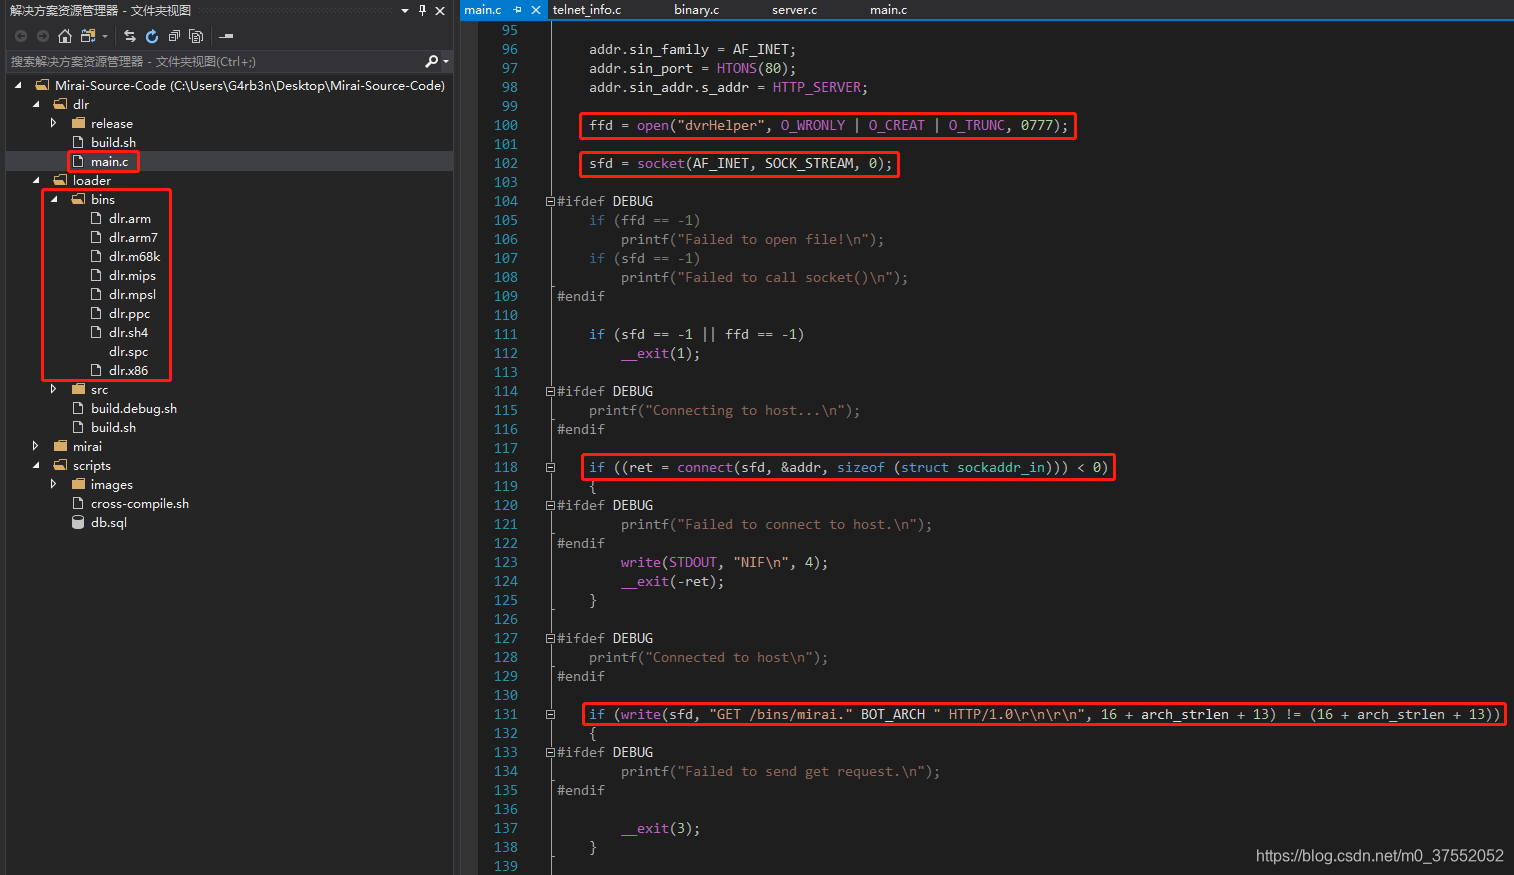The height and width of the screenshot is (875, 1514).
Task: Collapse the #ifdef DEBUG block at line 127
Action: click(x=550, y=638)
